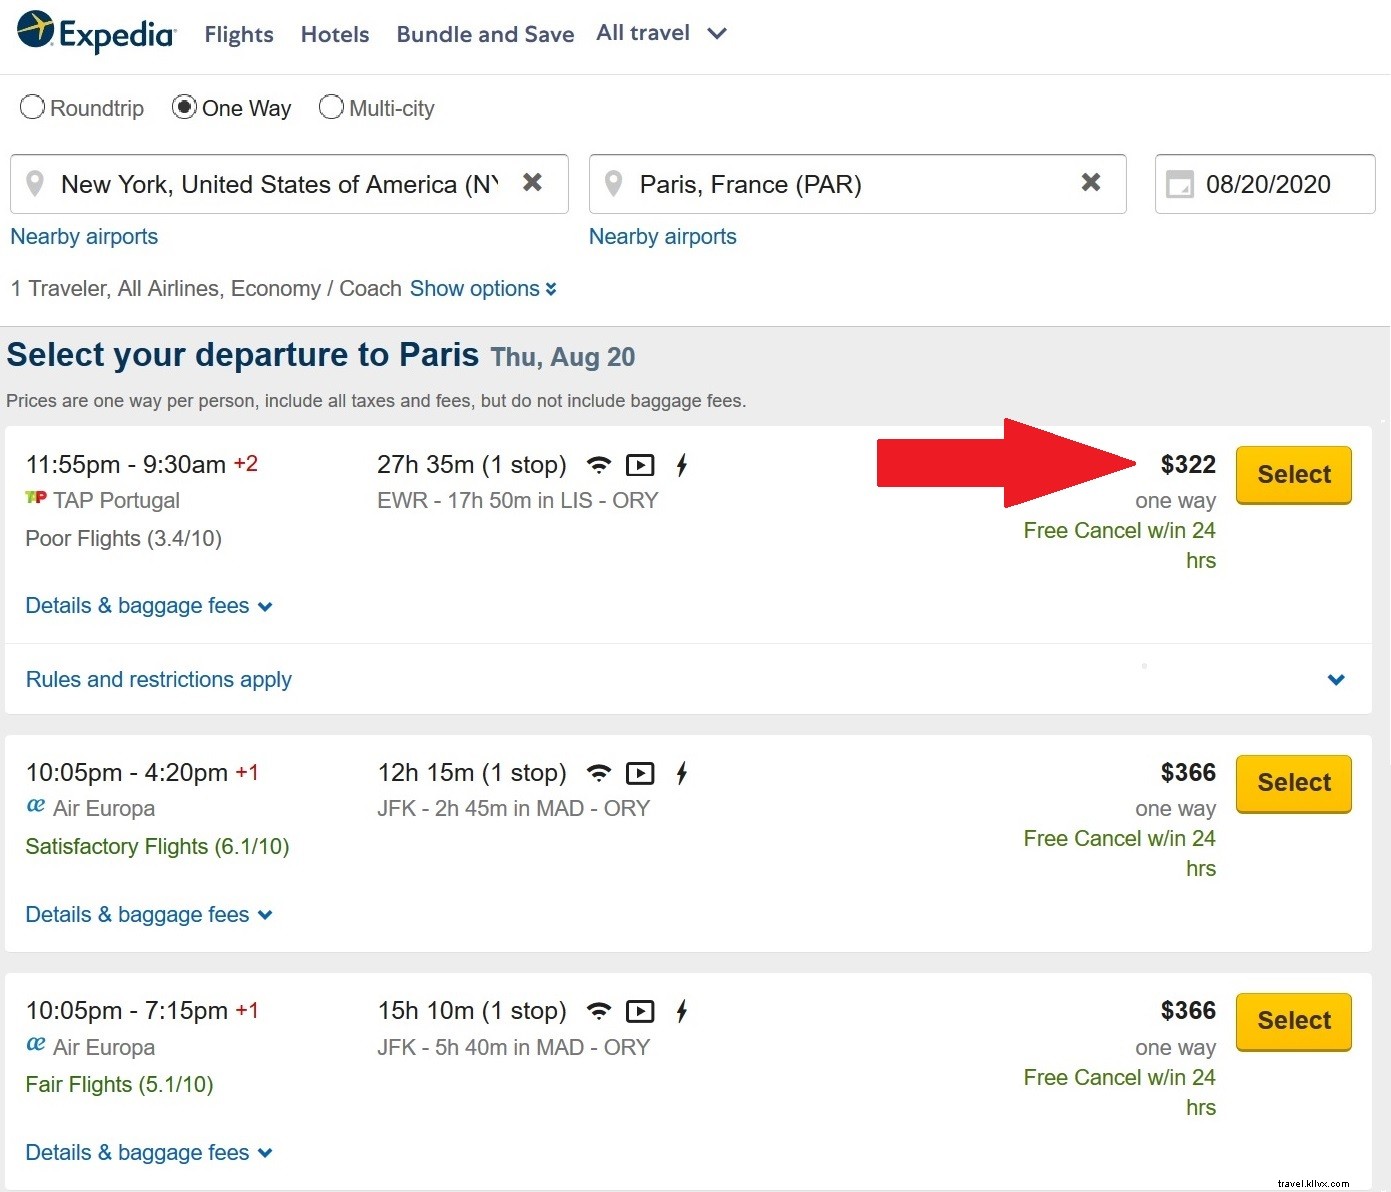Open Nearby airports for New York
Viewport: 1391px width, 1192px height.
83,236
